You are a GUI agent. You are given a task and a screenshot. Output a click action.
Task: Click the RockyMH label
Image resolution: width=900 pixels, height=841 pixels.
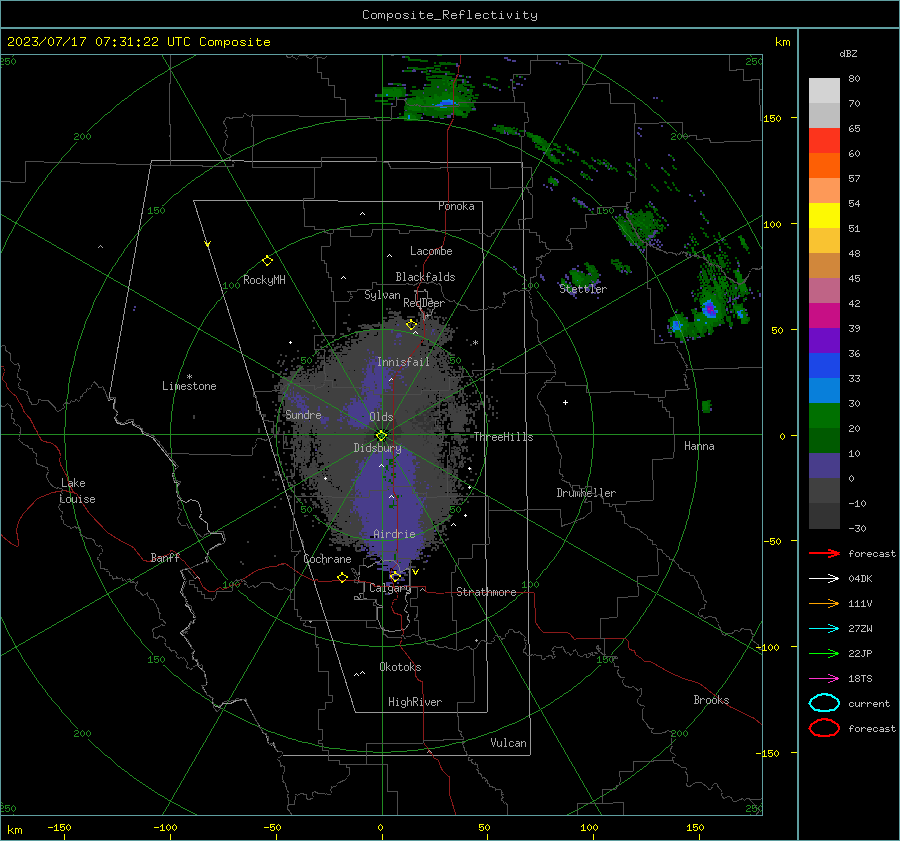pyautogui.click(x=264, y=280)
